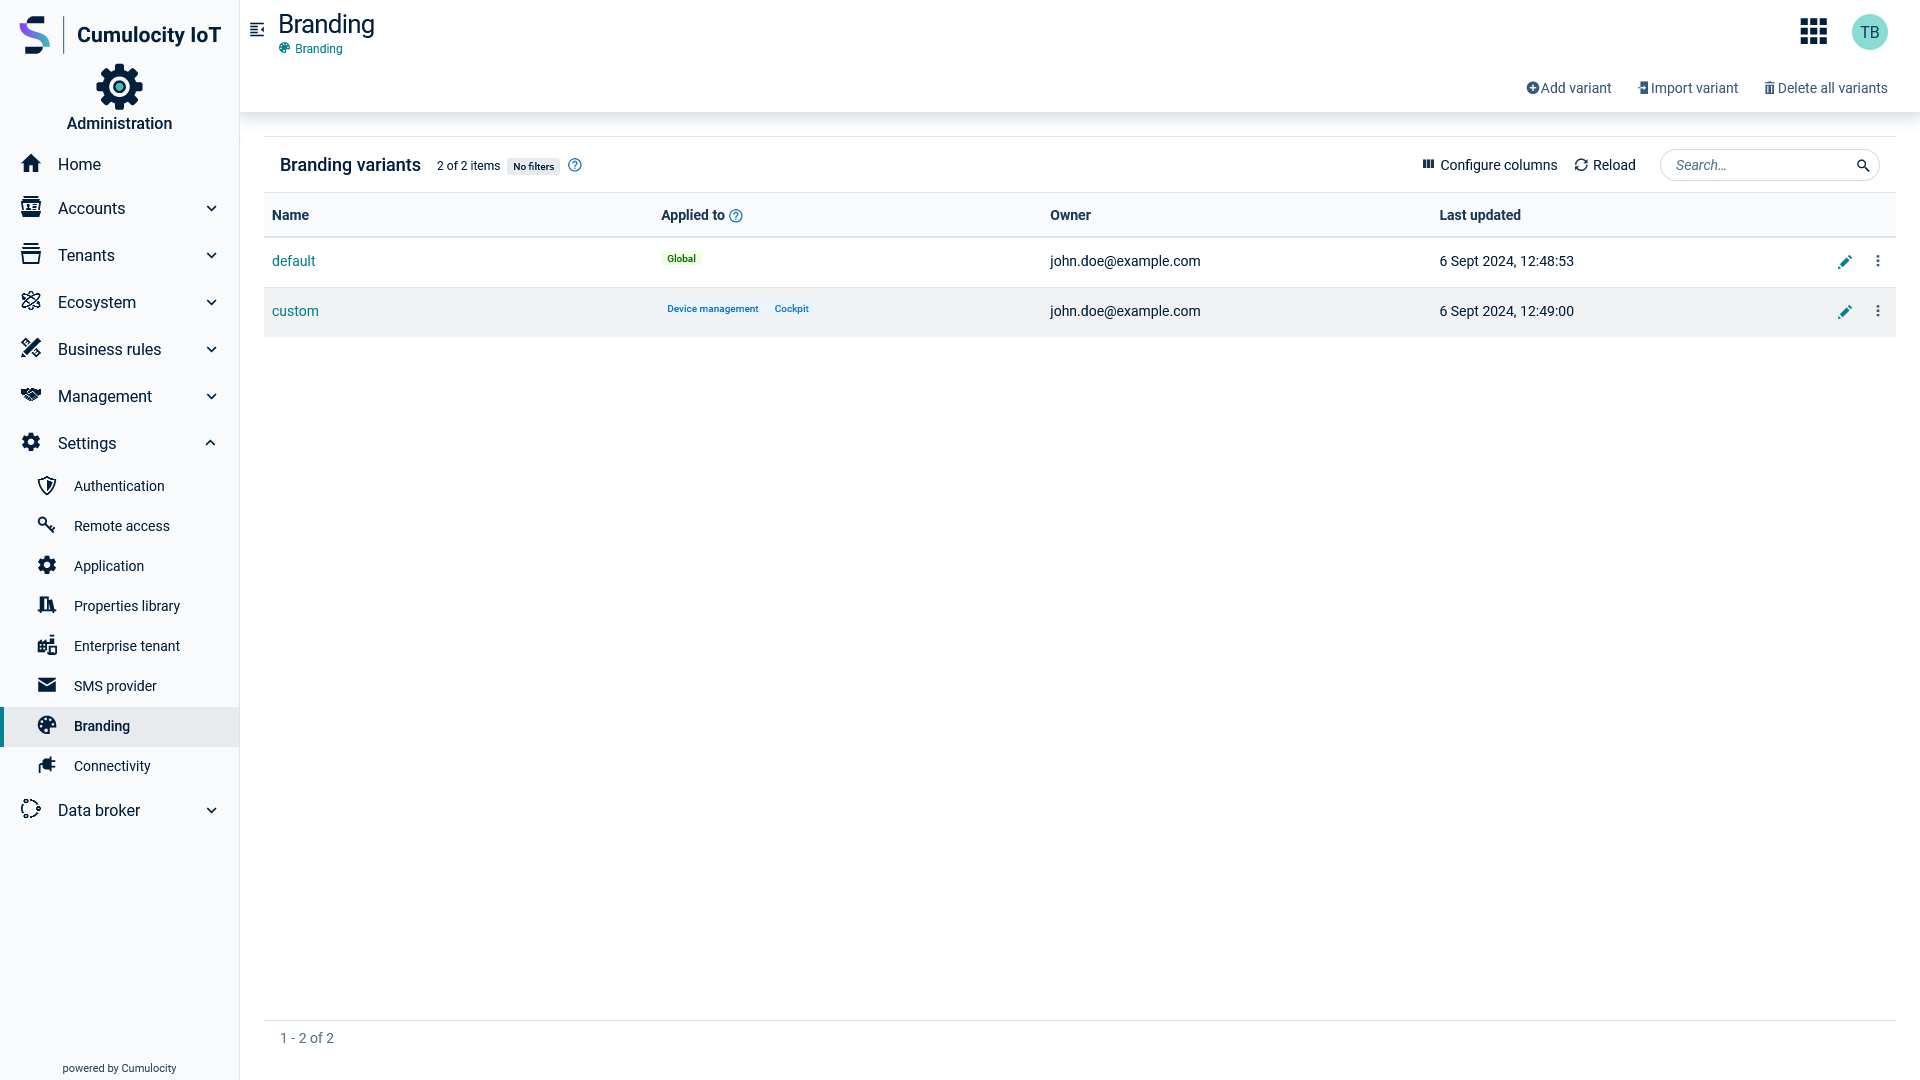Open Remote access settings

(119, 526)
